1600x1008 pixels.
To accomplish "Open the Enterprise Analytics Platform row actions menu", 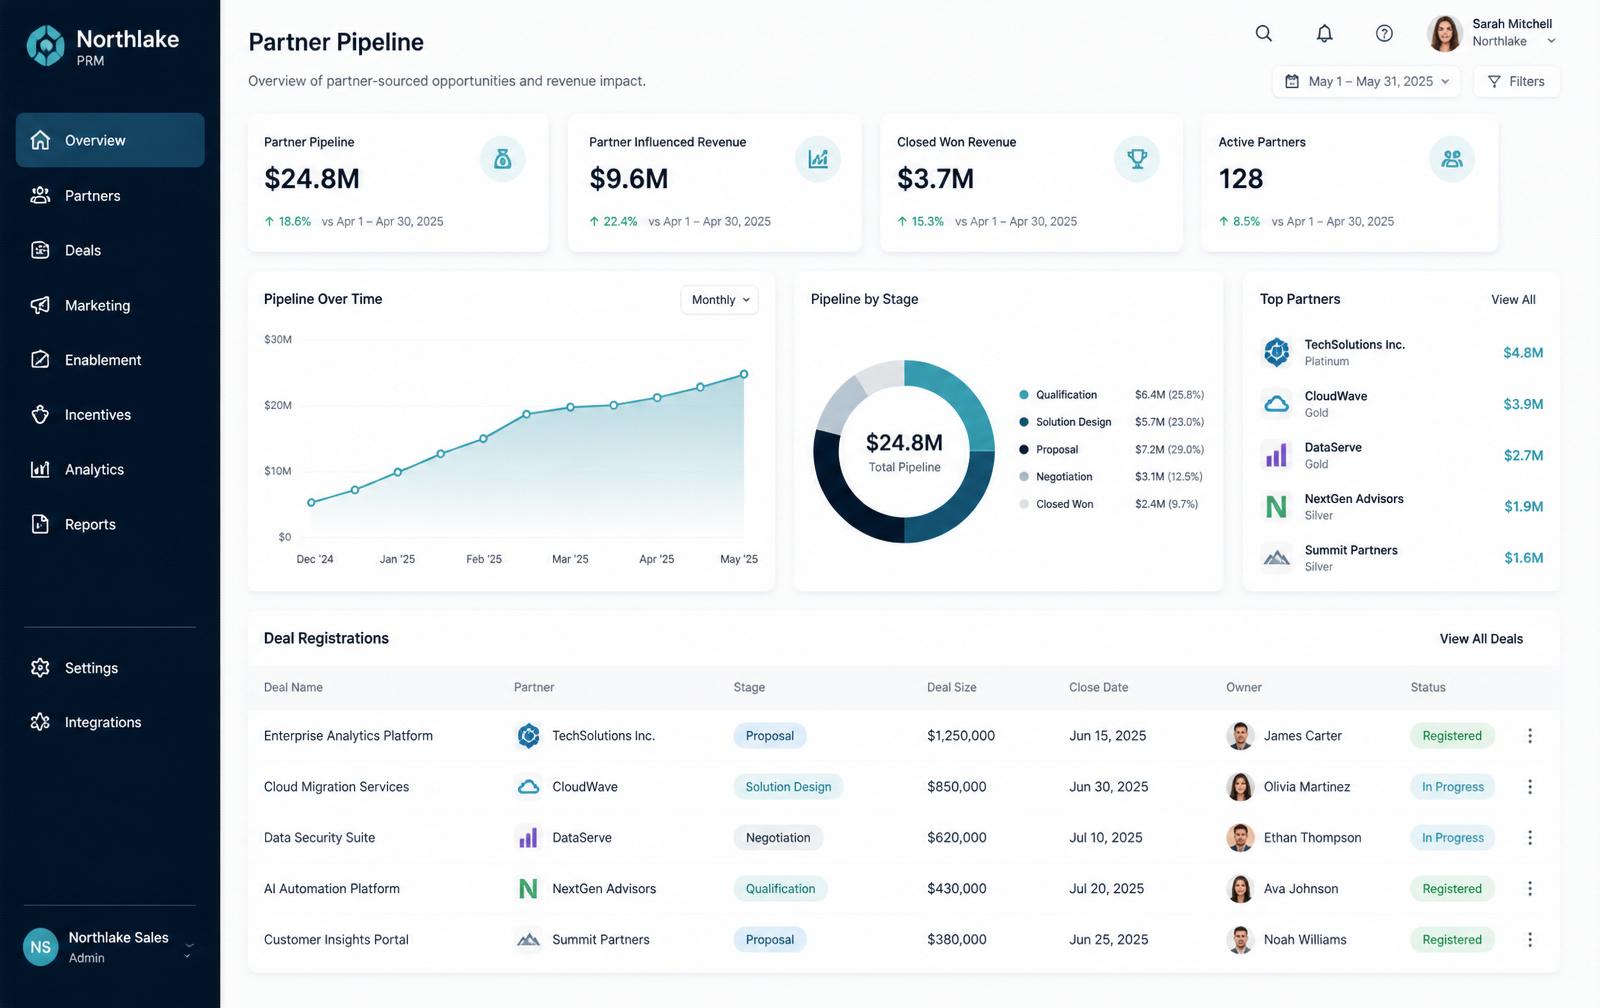I will pos(1529,736).
